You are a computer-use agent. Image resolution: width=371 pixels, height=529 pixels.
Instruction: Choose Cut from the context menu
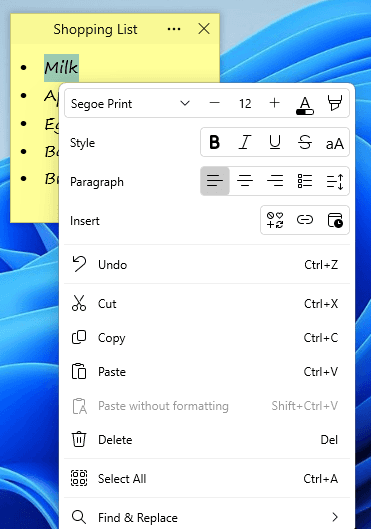click(x=207, y=304)
